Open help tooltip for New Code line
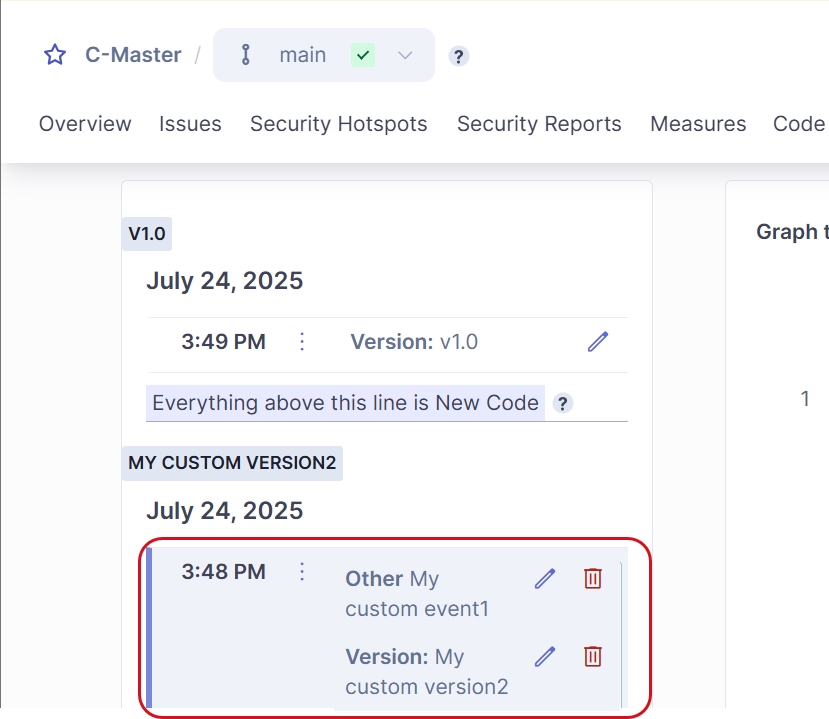This screenshot has width=829, height=719. tap(563, 404)
